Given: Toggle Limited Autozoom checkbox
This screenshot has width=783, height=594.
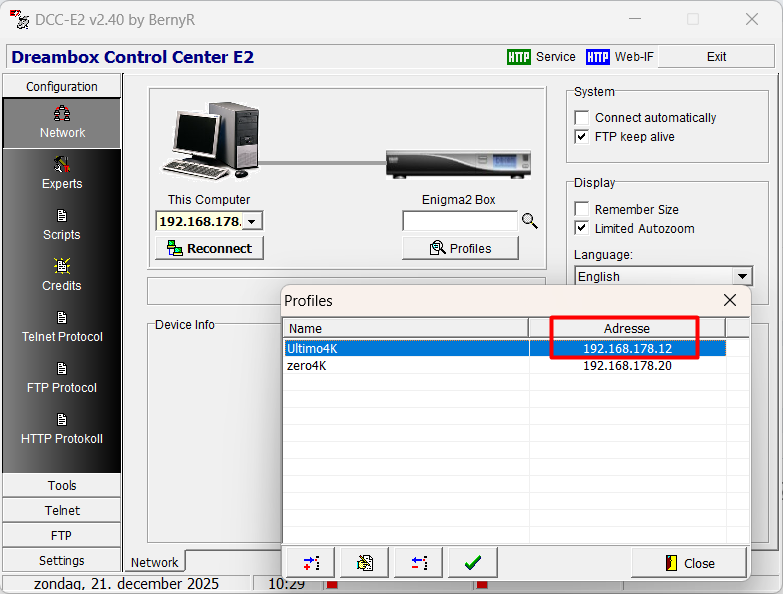Looking at the screenshot, I should [581, 229].
